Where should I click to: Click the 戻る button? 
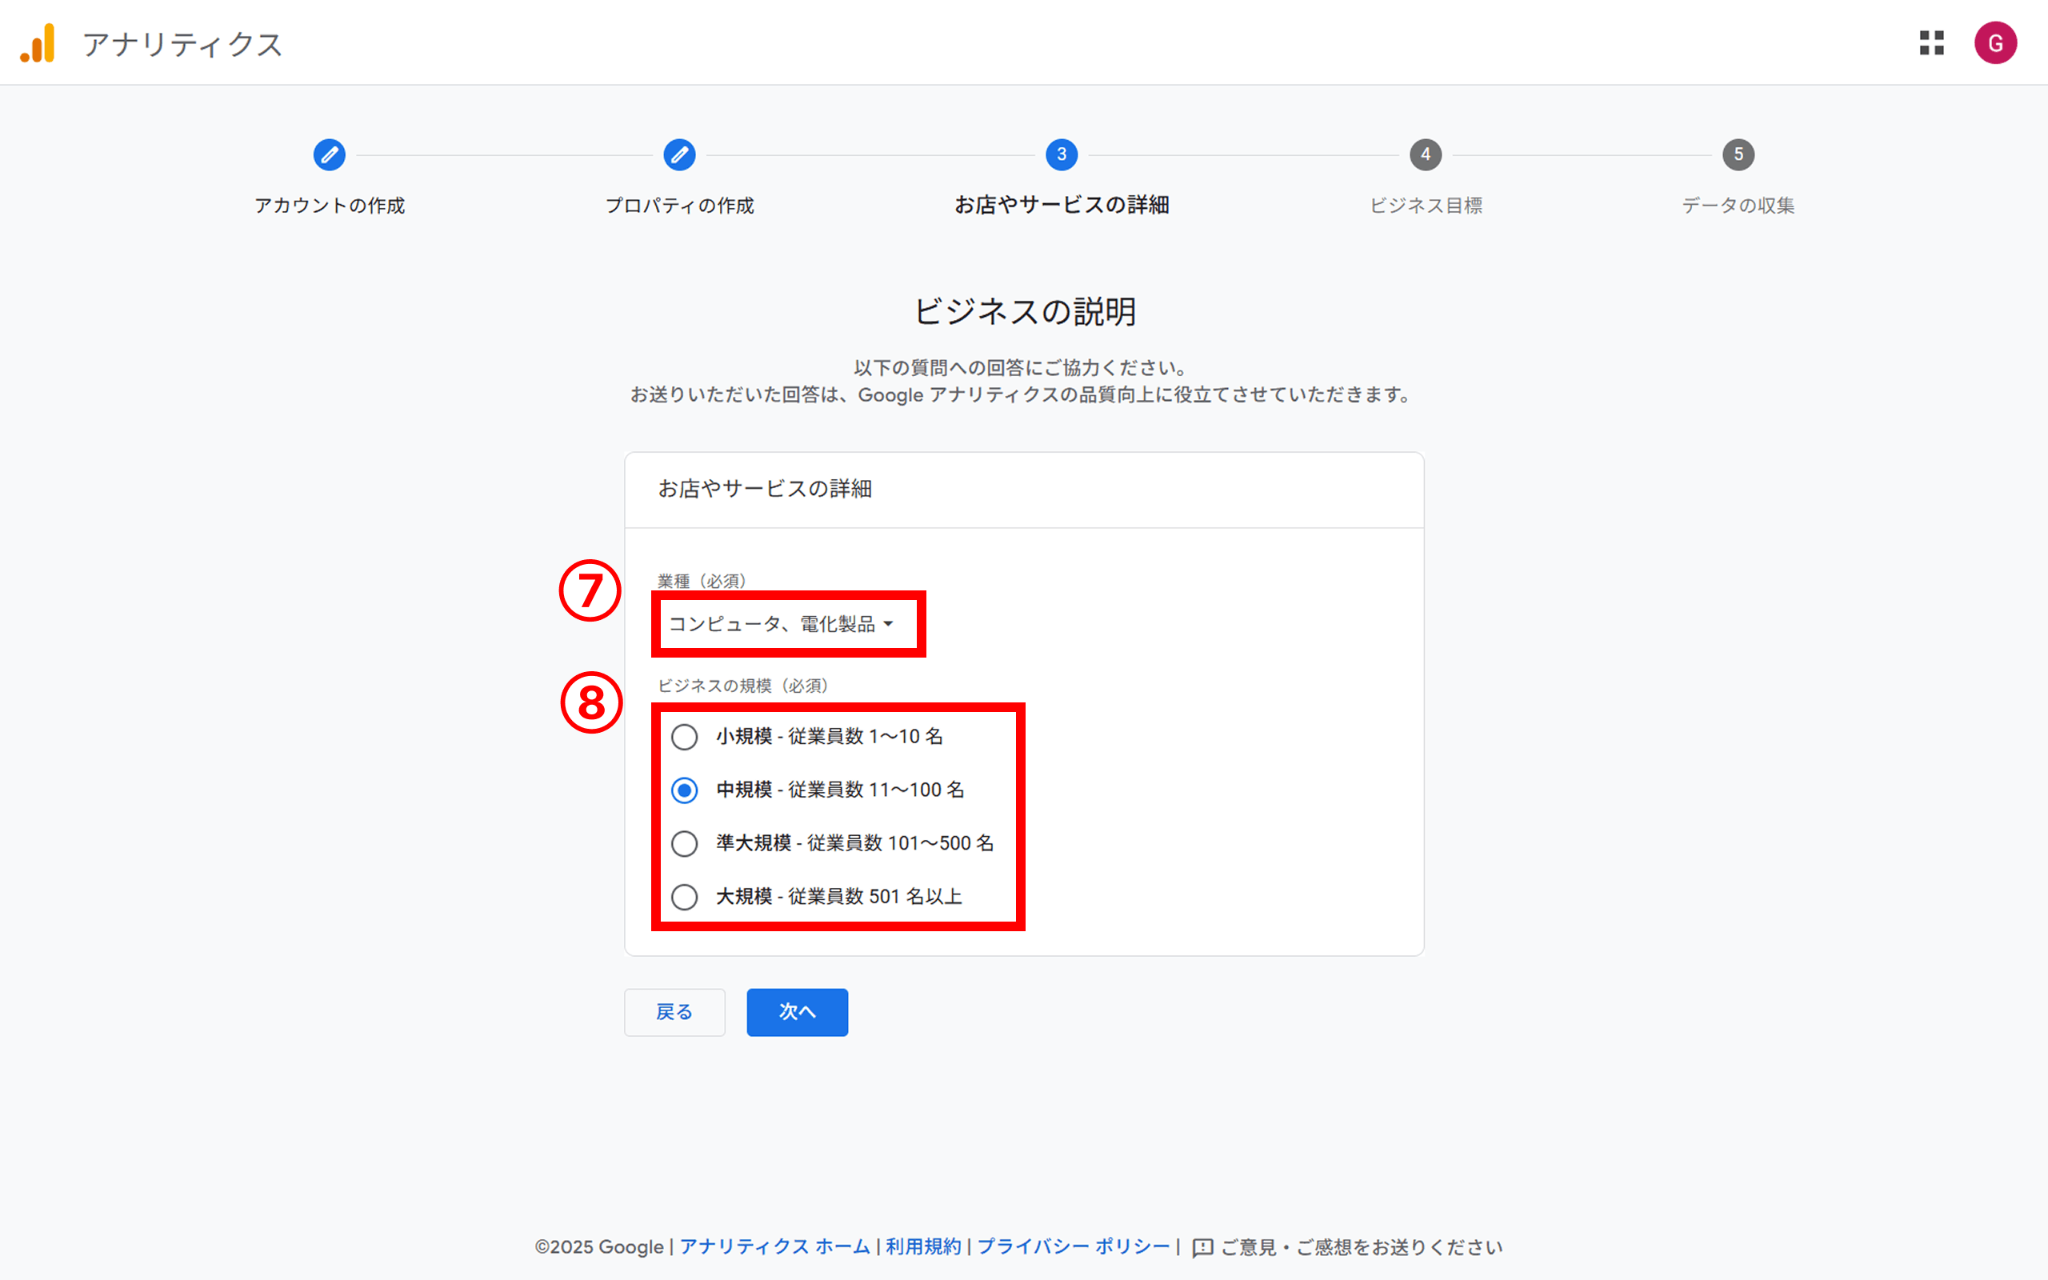674,1012
